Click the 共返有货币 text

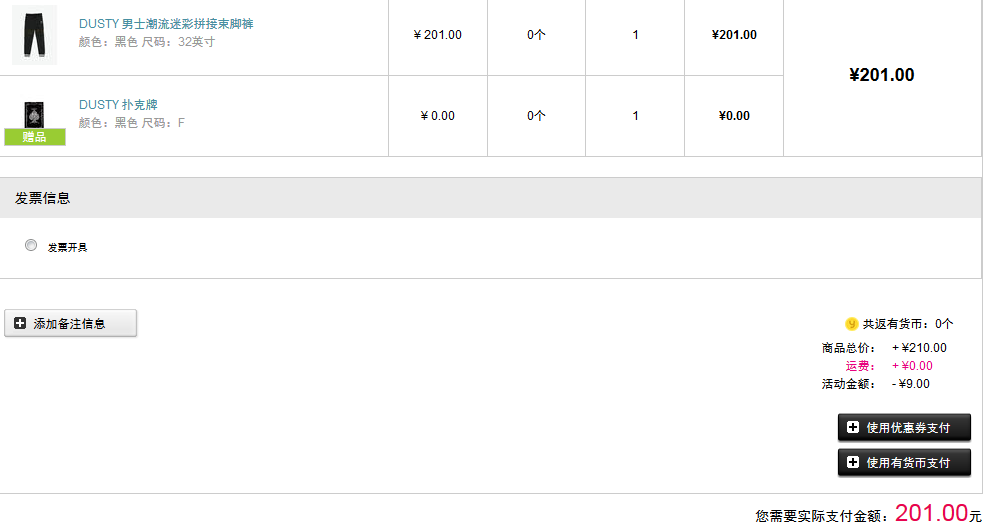(908, 324)
